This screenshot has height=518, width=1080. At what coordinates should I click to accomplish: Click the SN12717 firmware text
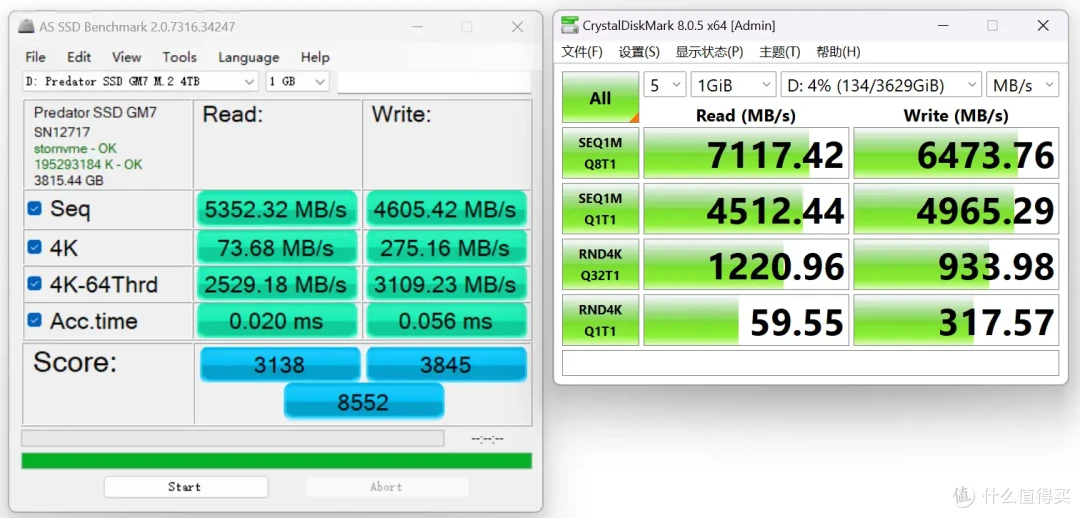click(62, 132)
